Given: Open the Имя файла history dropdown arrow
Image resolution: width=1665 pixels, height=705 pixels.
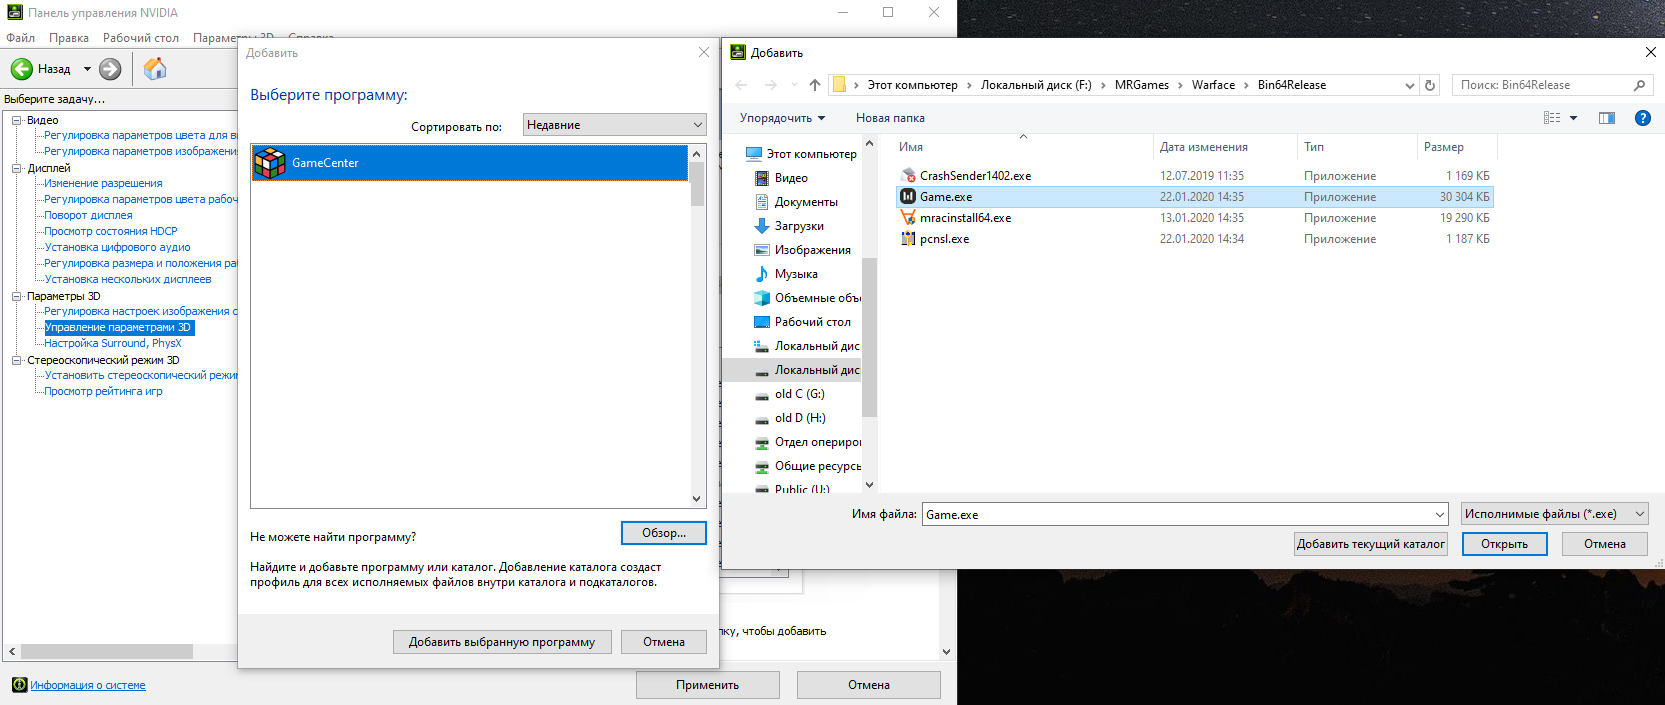Looking at the screenshot, I should [x=1439, y=515].
